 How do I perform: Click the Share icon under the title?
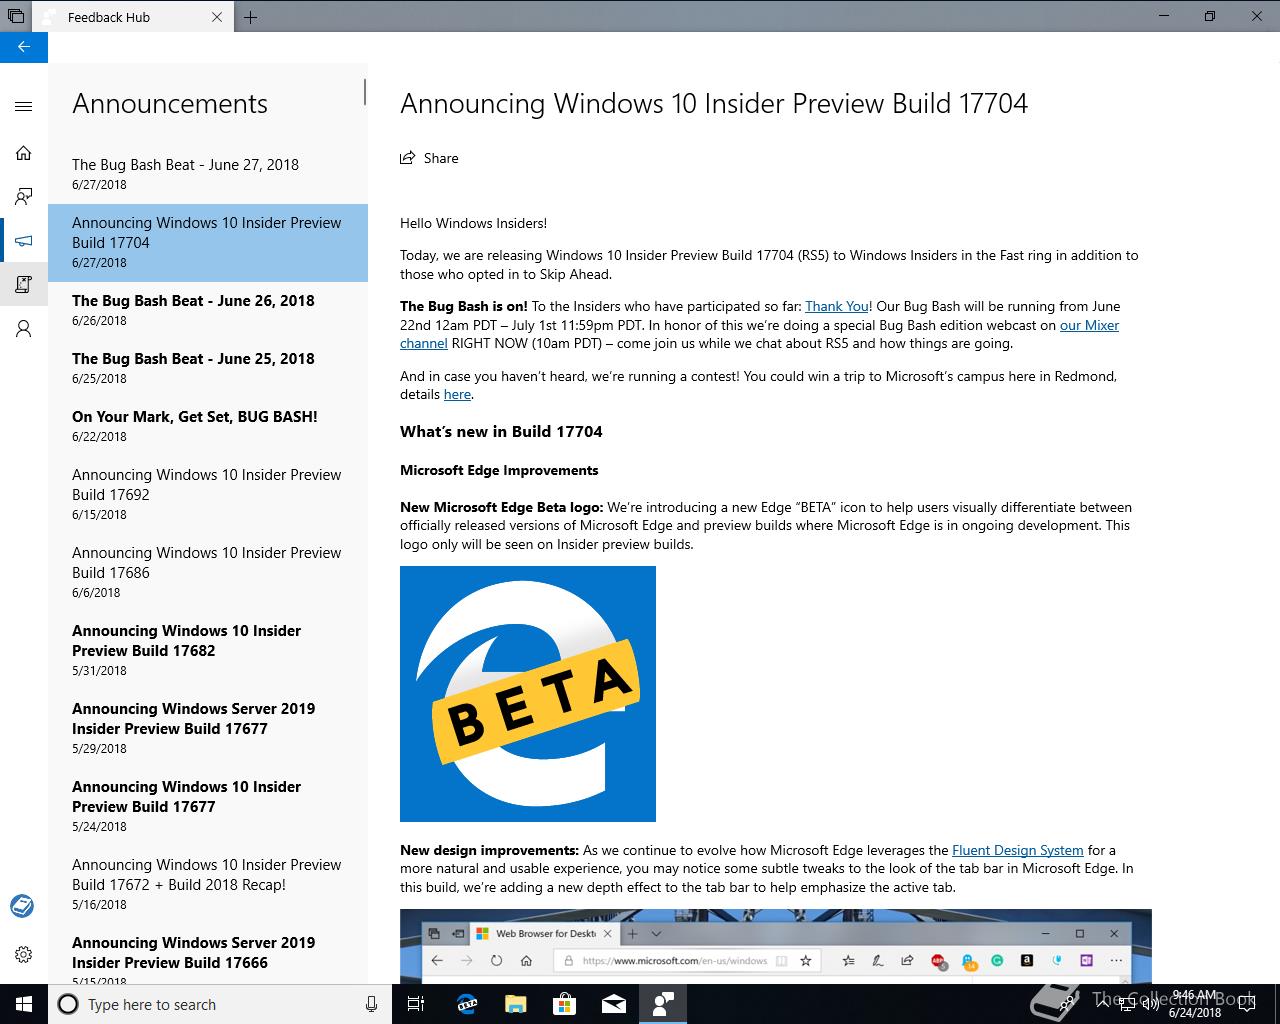pos(408,158)
